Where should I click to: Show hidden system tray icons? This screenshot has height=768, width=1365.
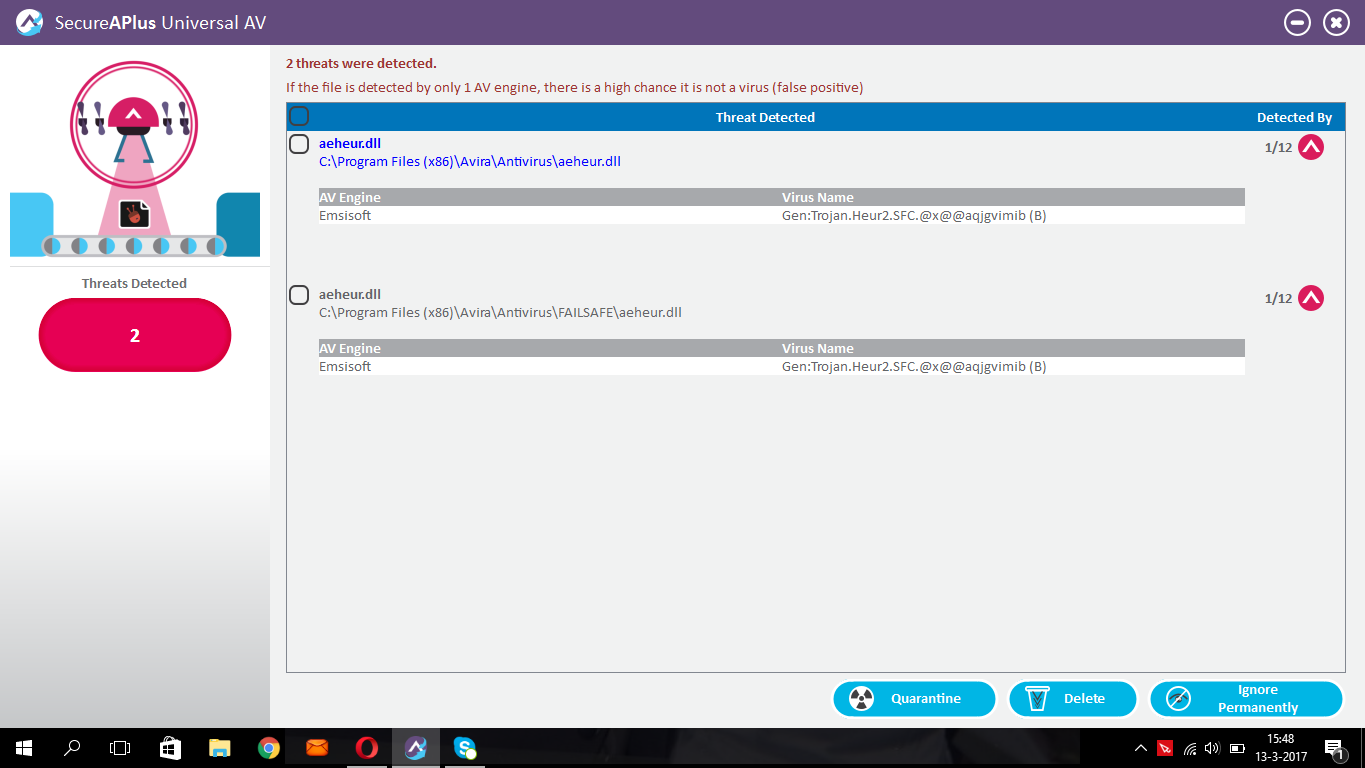point(1141,748)
